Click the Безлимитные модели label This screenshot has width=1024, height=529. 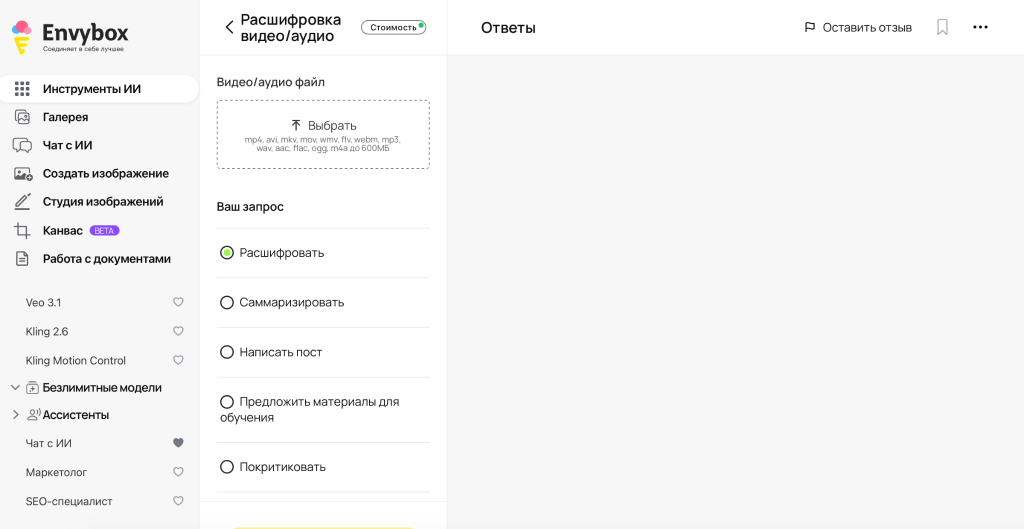102,388
